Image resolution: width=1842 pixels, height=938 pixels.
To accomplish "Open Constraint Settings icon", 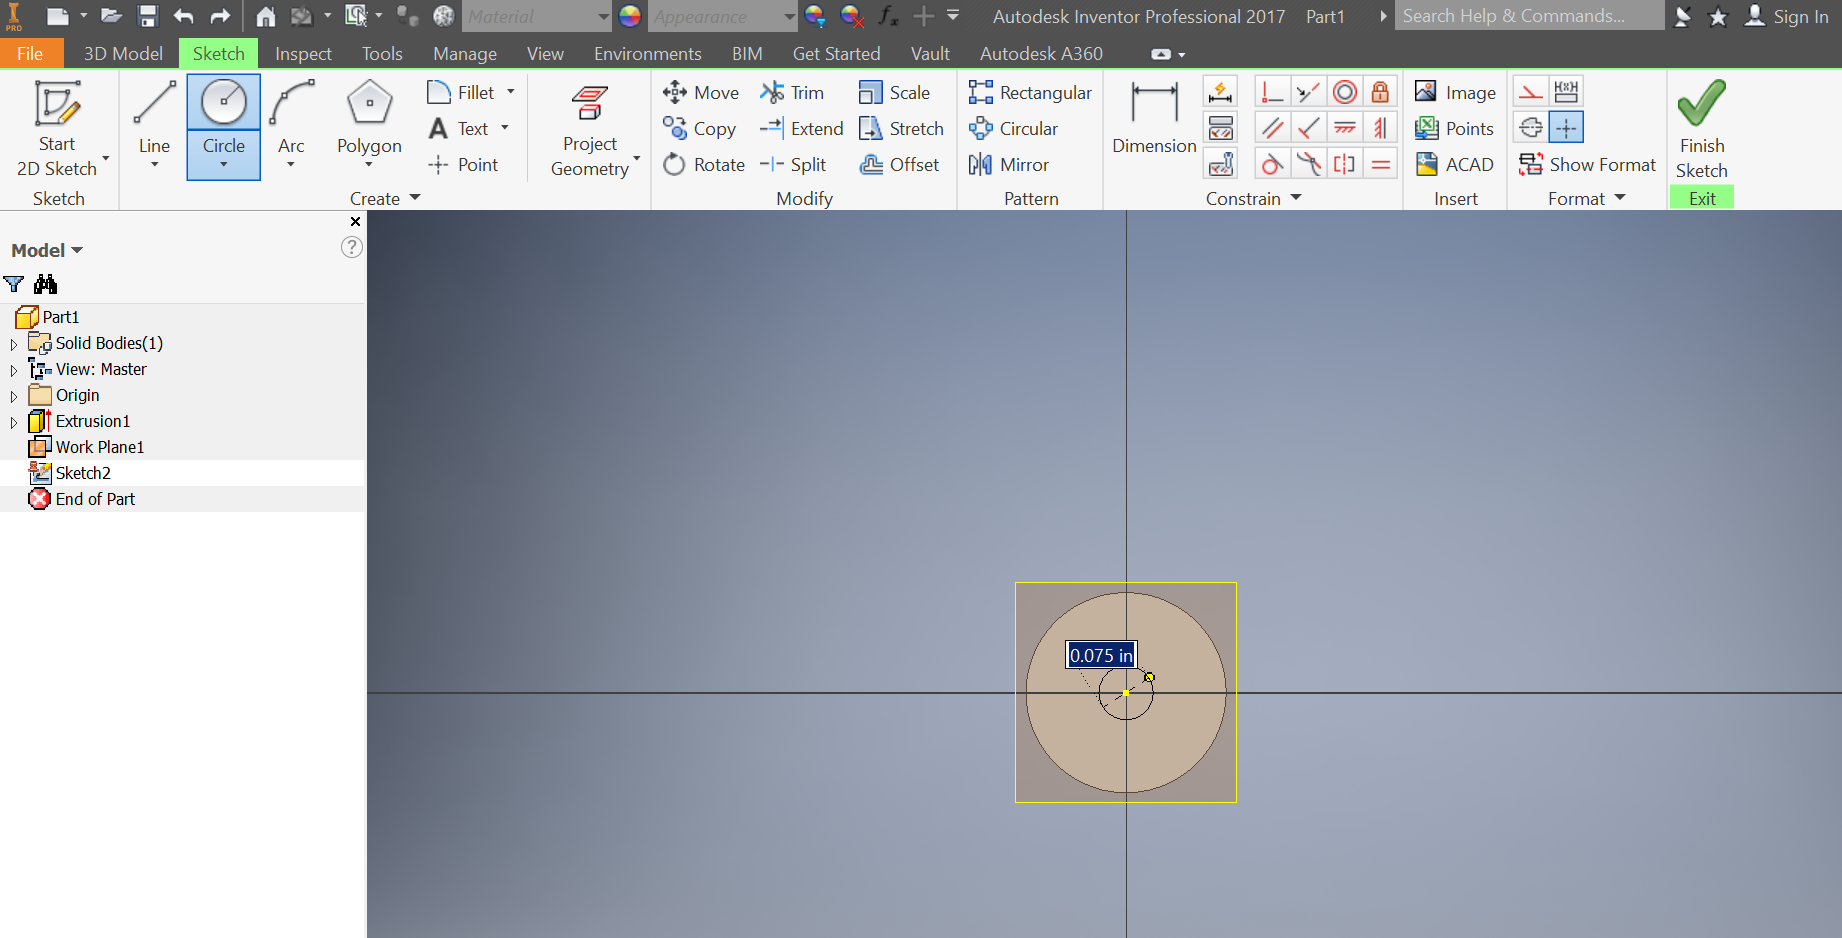I will pos(1220,164).
